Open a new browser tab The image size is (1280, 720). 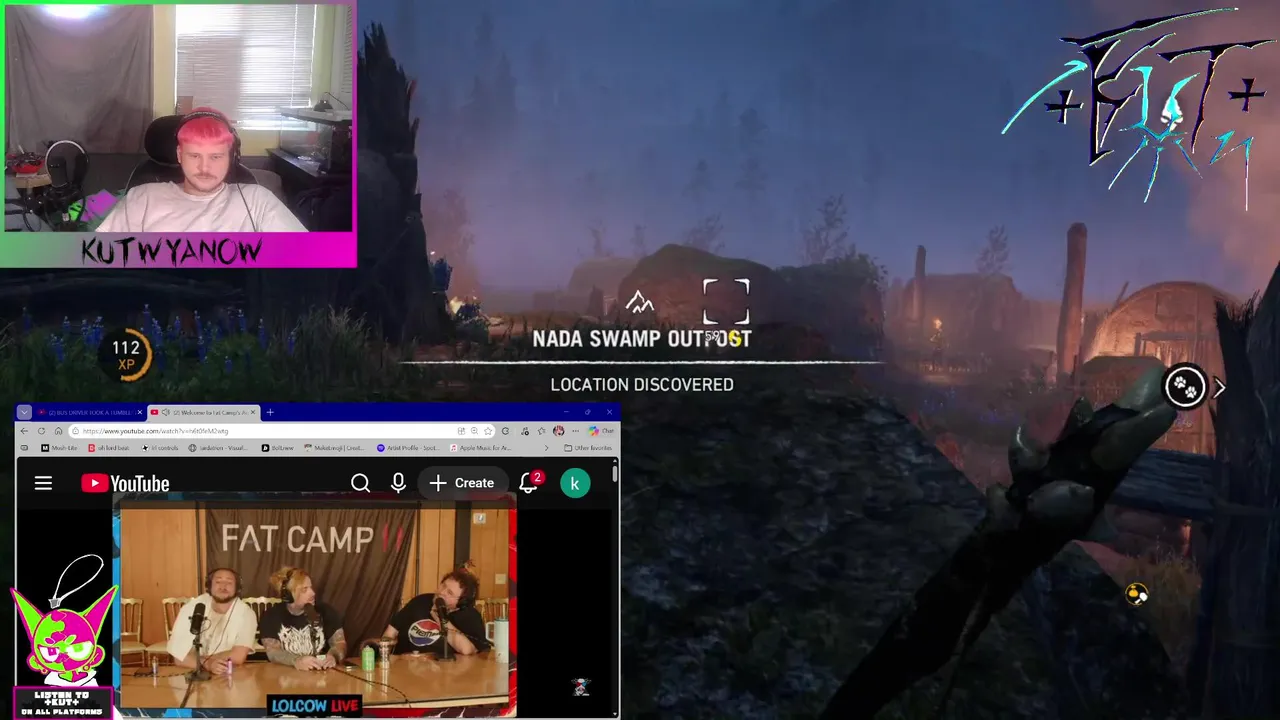[x=270, y=412]
